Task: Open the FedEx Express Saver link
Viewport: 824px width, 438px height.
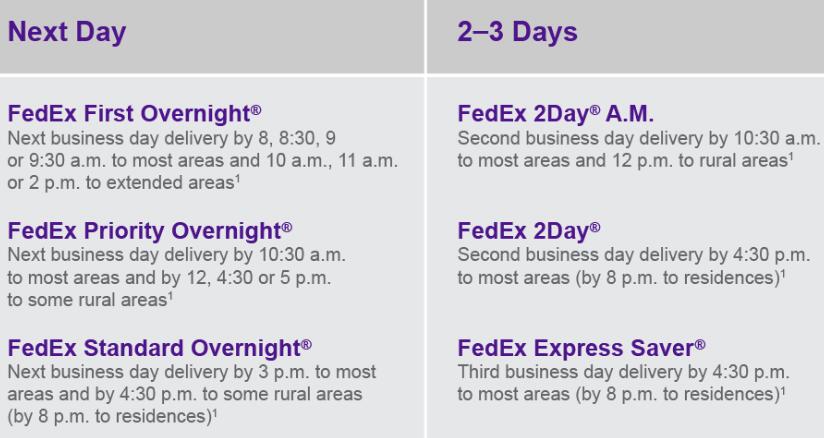Action: click(581, 348)
